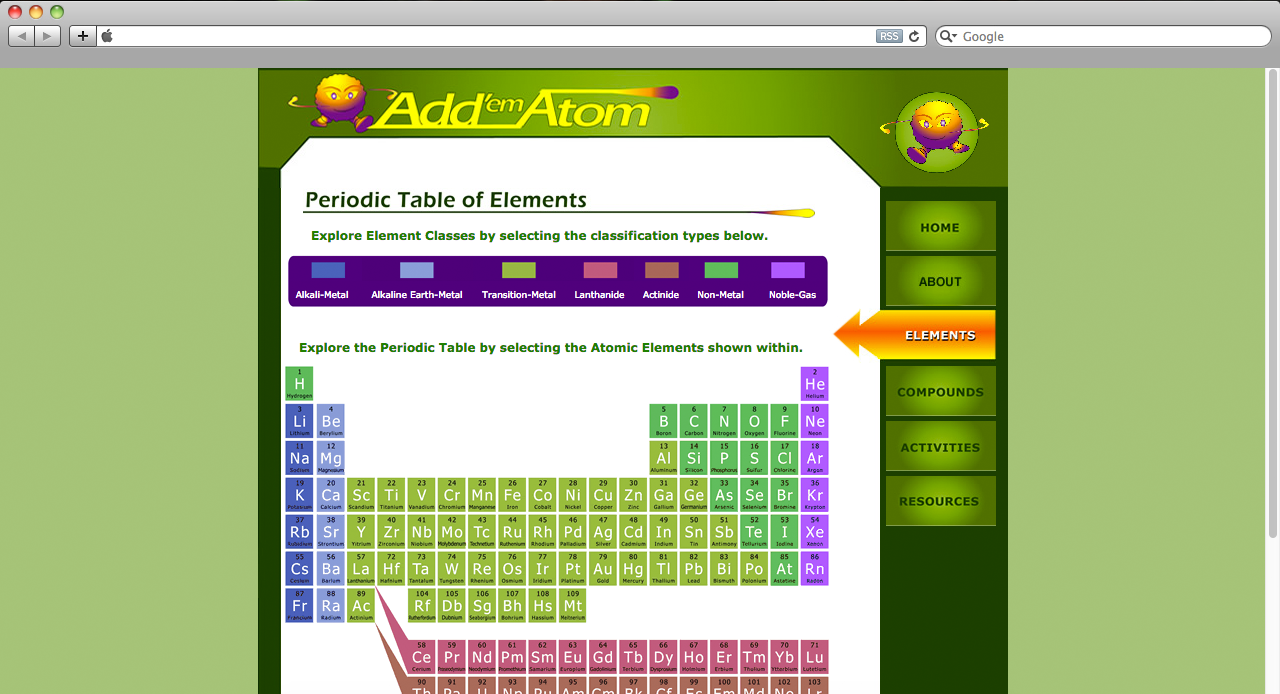1280x694 pixels.
Task: Click the page vertical scrollbar
Action: [x=1273, y=300]
